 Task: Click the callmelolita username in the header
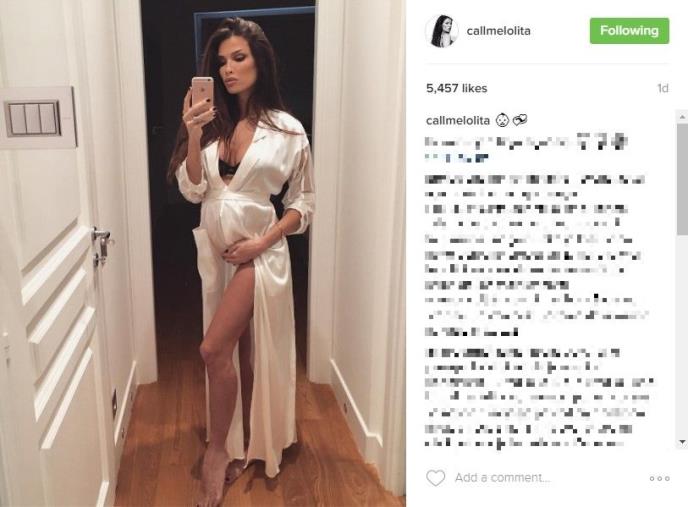click(x=498, y=31)
